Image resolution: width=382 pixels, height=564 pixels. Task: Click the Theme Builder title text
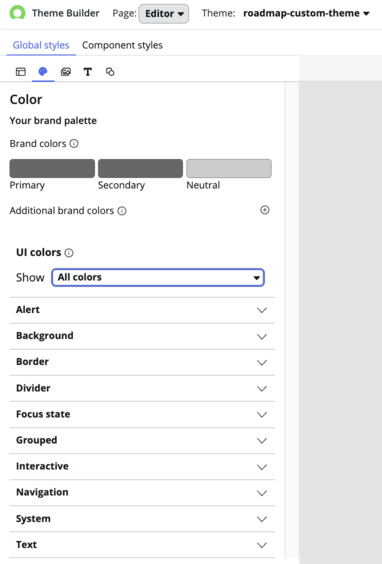click(x=65, y=13)
